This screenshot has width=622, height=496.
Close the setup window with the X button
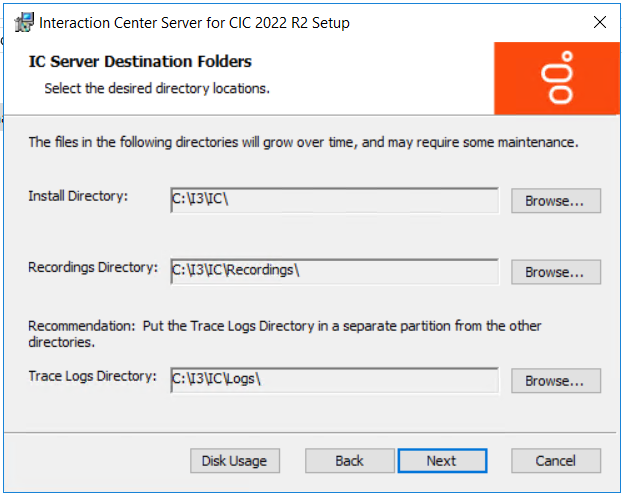tap(599, 22)
